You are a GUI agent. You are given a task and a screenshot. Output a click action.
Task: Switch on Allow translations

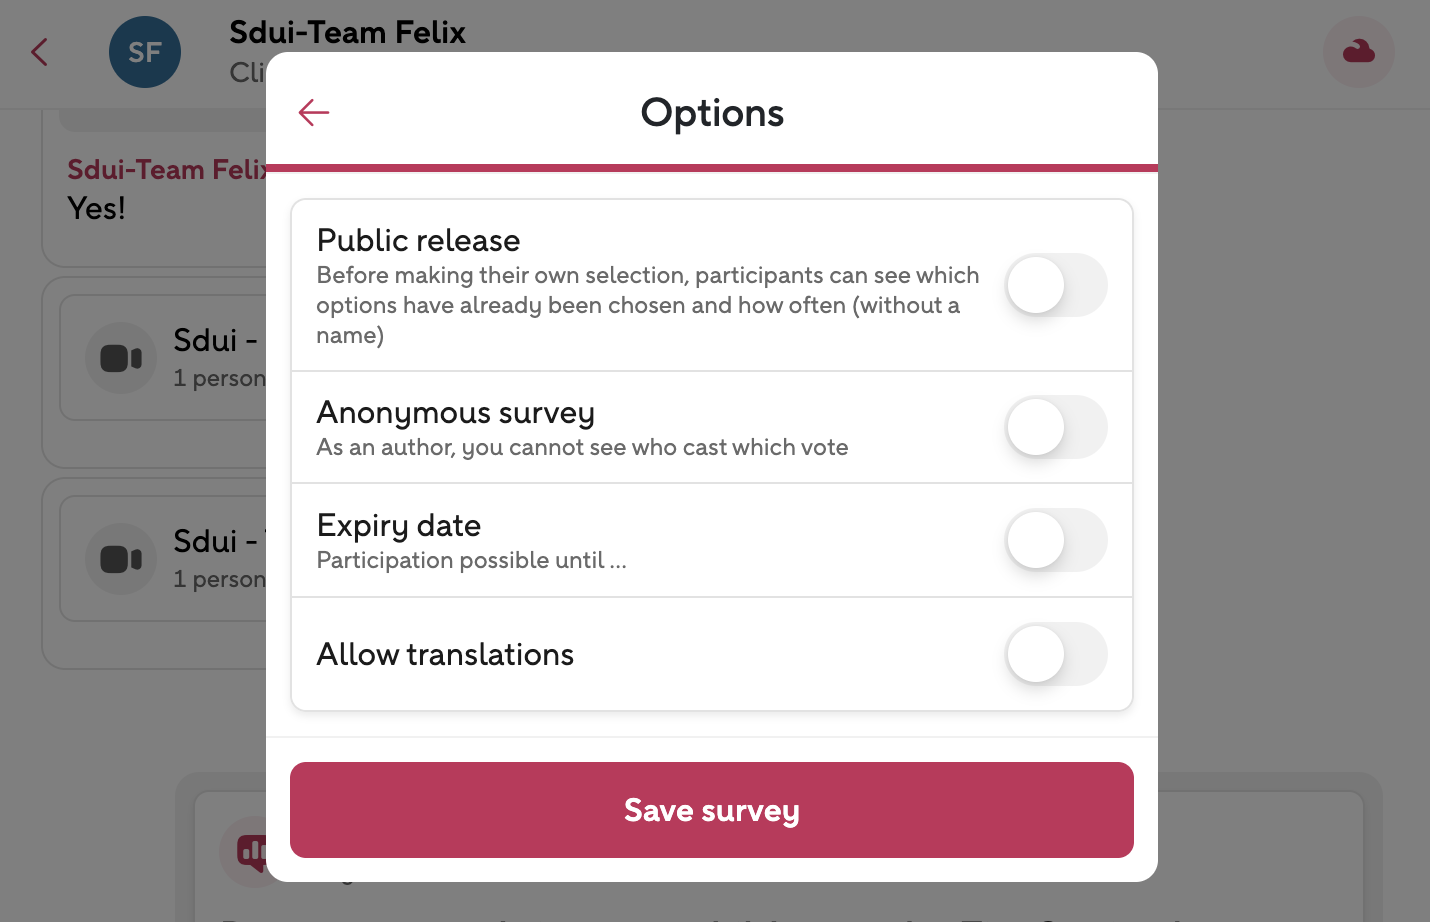tap(1055, 654)
